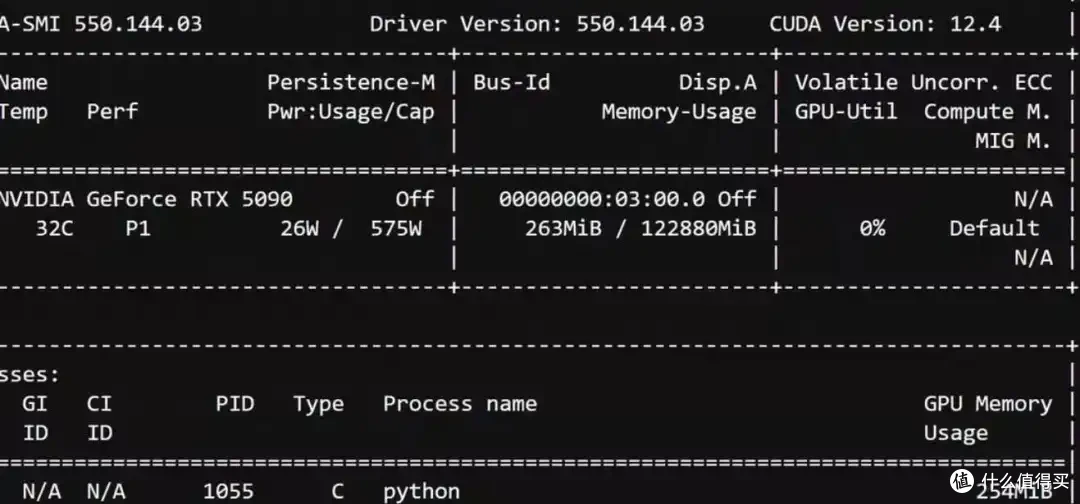Click the 0% GPU utilization value
The image size is (1080, 504).
pos(873,229)
